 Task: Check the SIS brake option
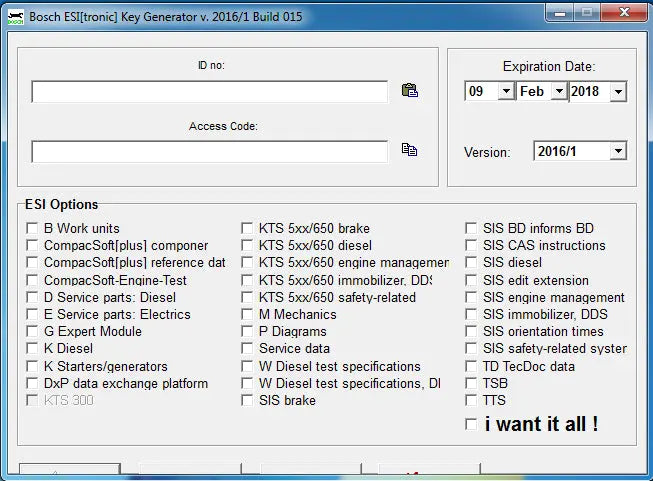point(247,400)
